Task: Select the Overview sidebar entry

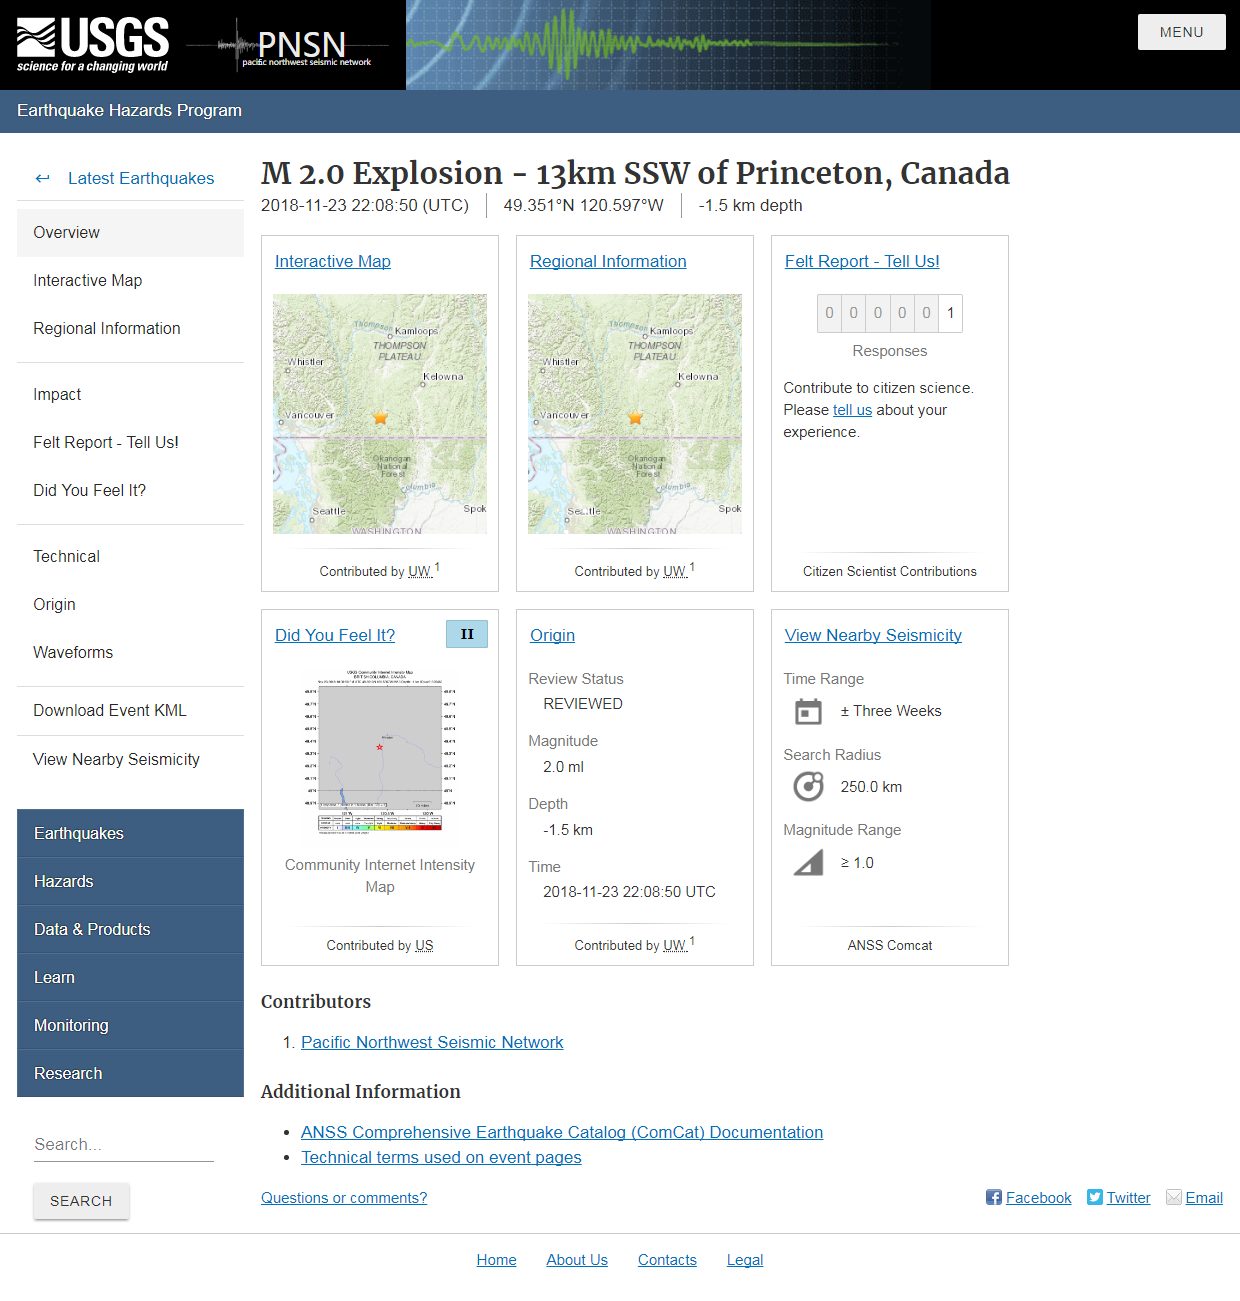Action: [x=66, y=232]
